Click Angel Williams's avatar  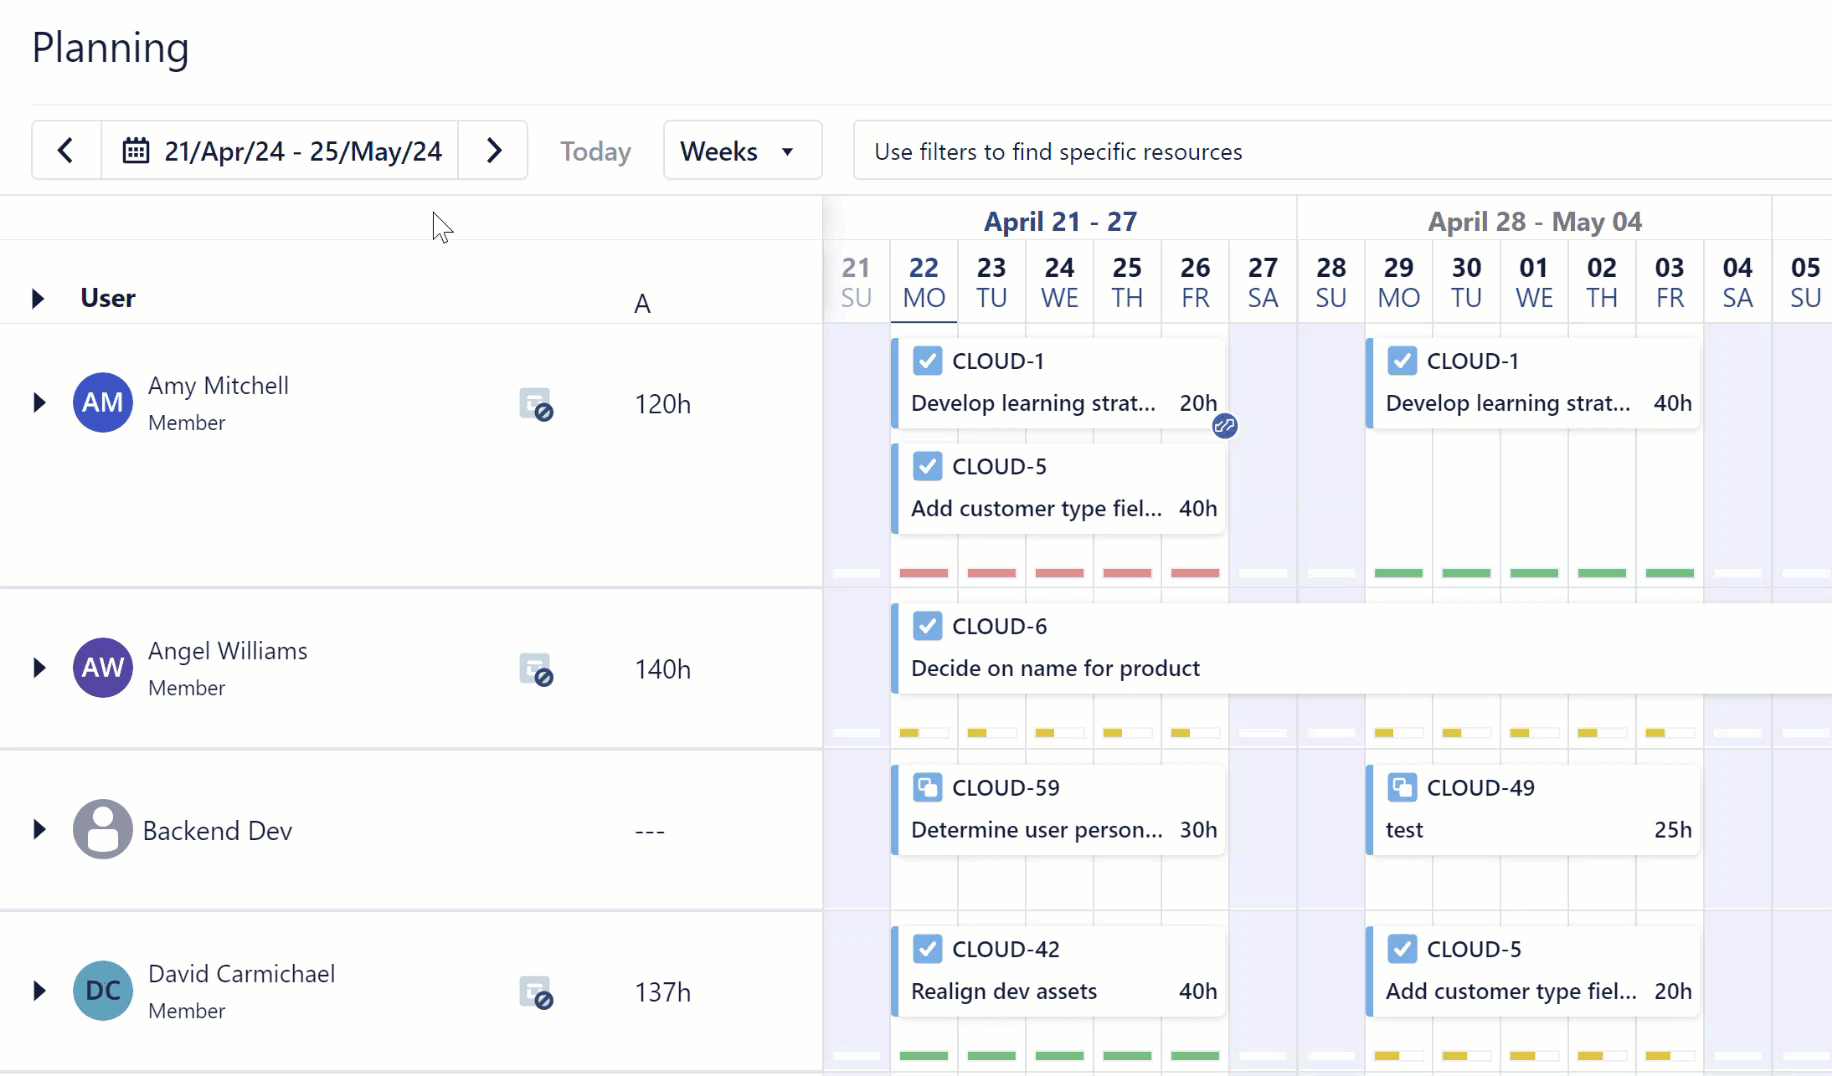point(102,667)
